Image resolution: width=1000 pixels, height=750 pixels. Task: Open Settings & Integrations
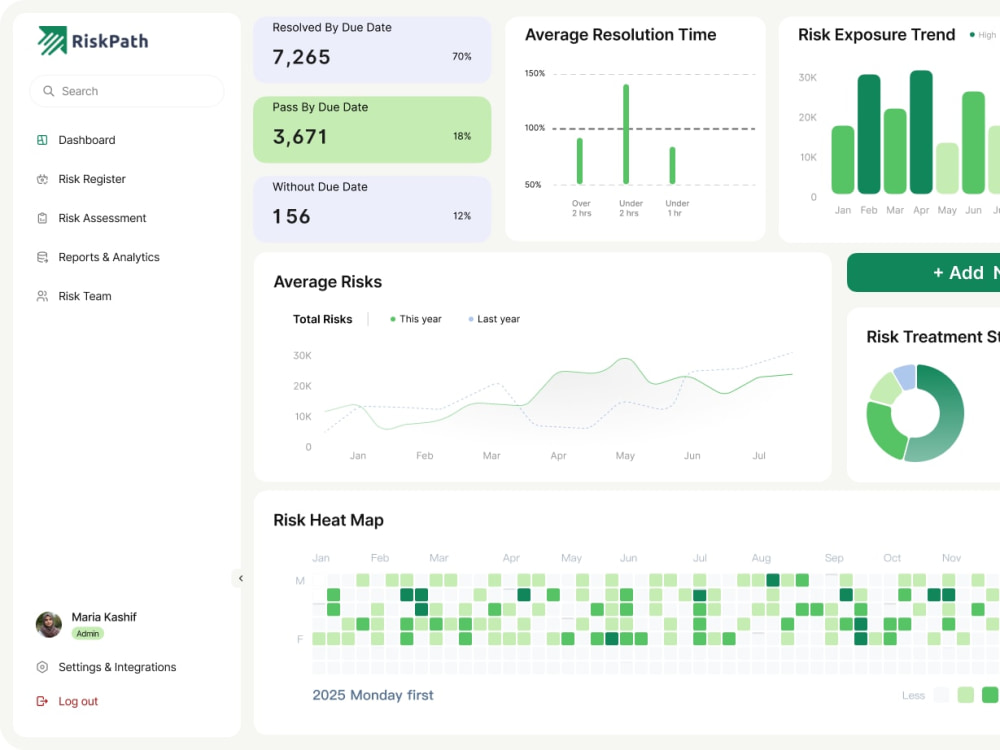click(117, 667)
